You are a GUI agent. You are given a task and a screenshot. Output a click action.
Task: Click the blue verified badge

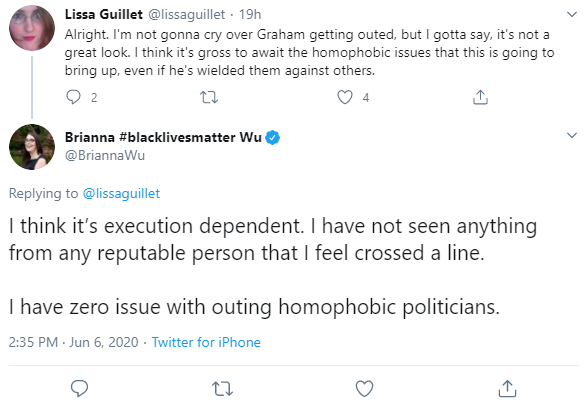(273, 138)
